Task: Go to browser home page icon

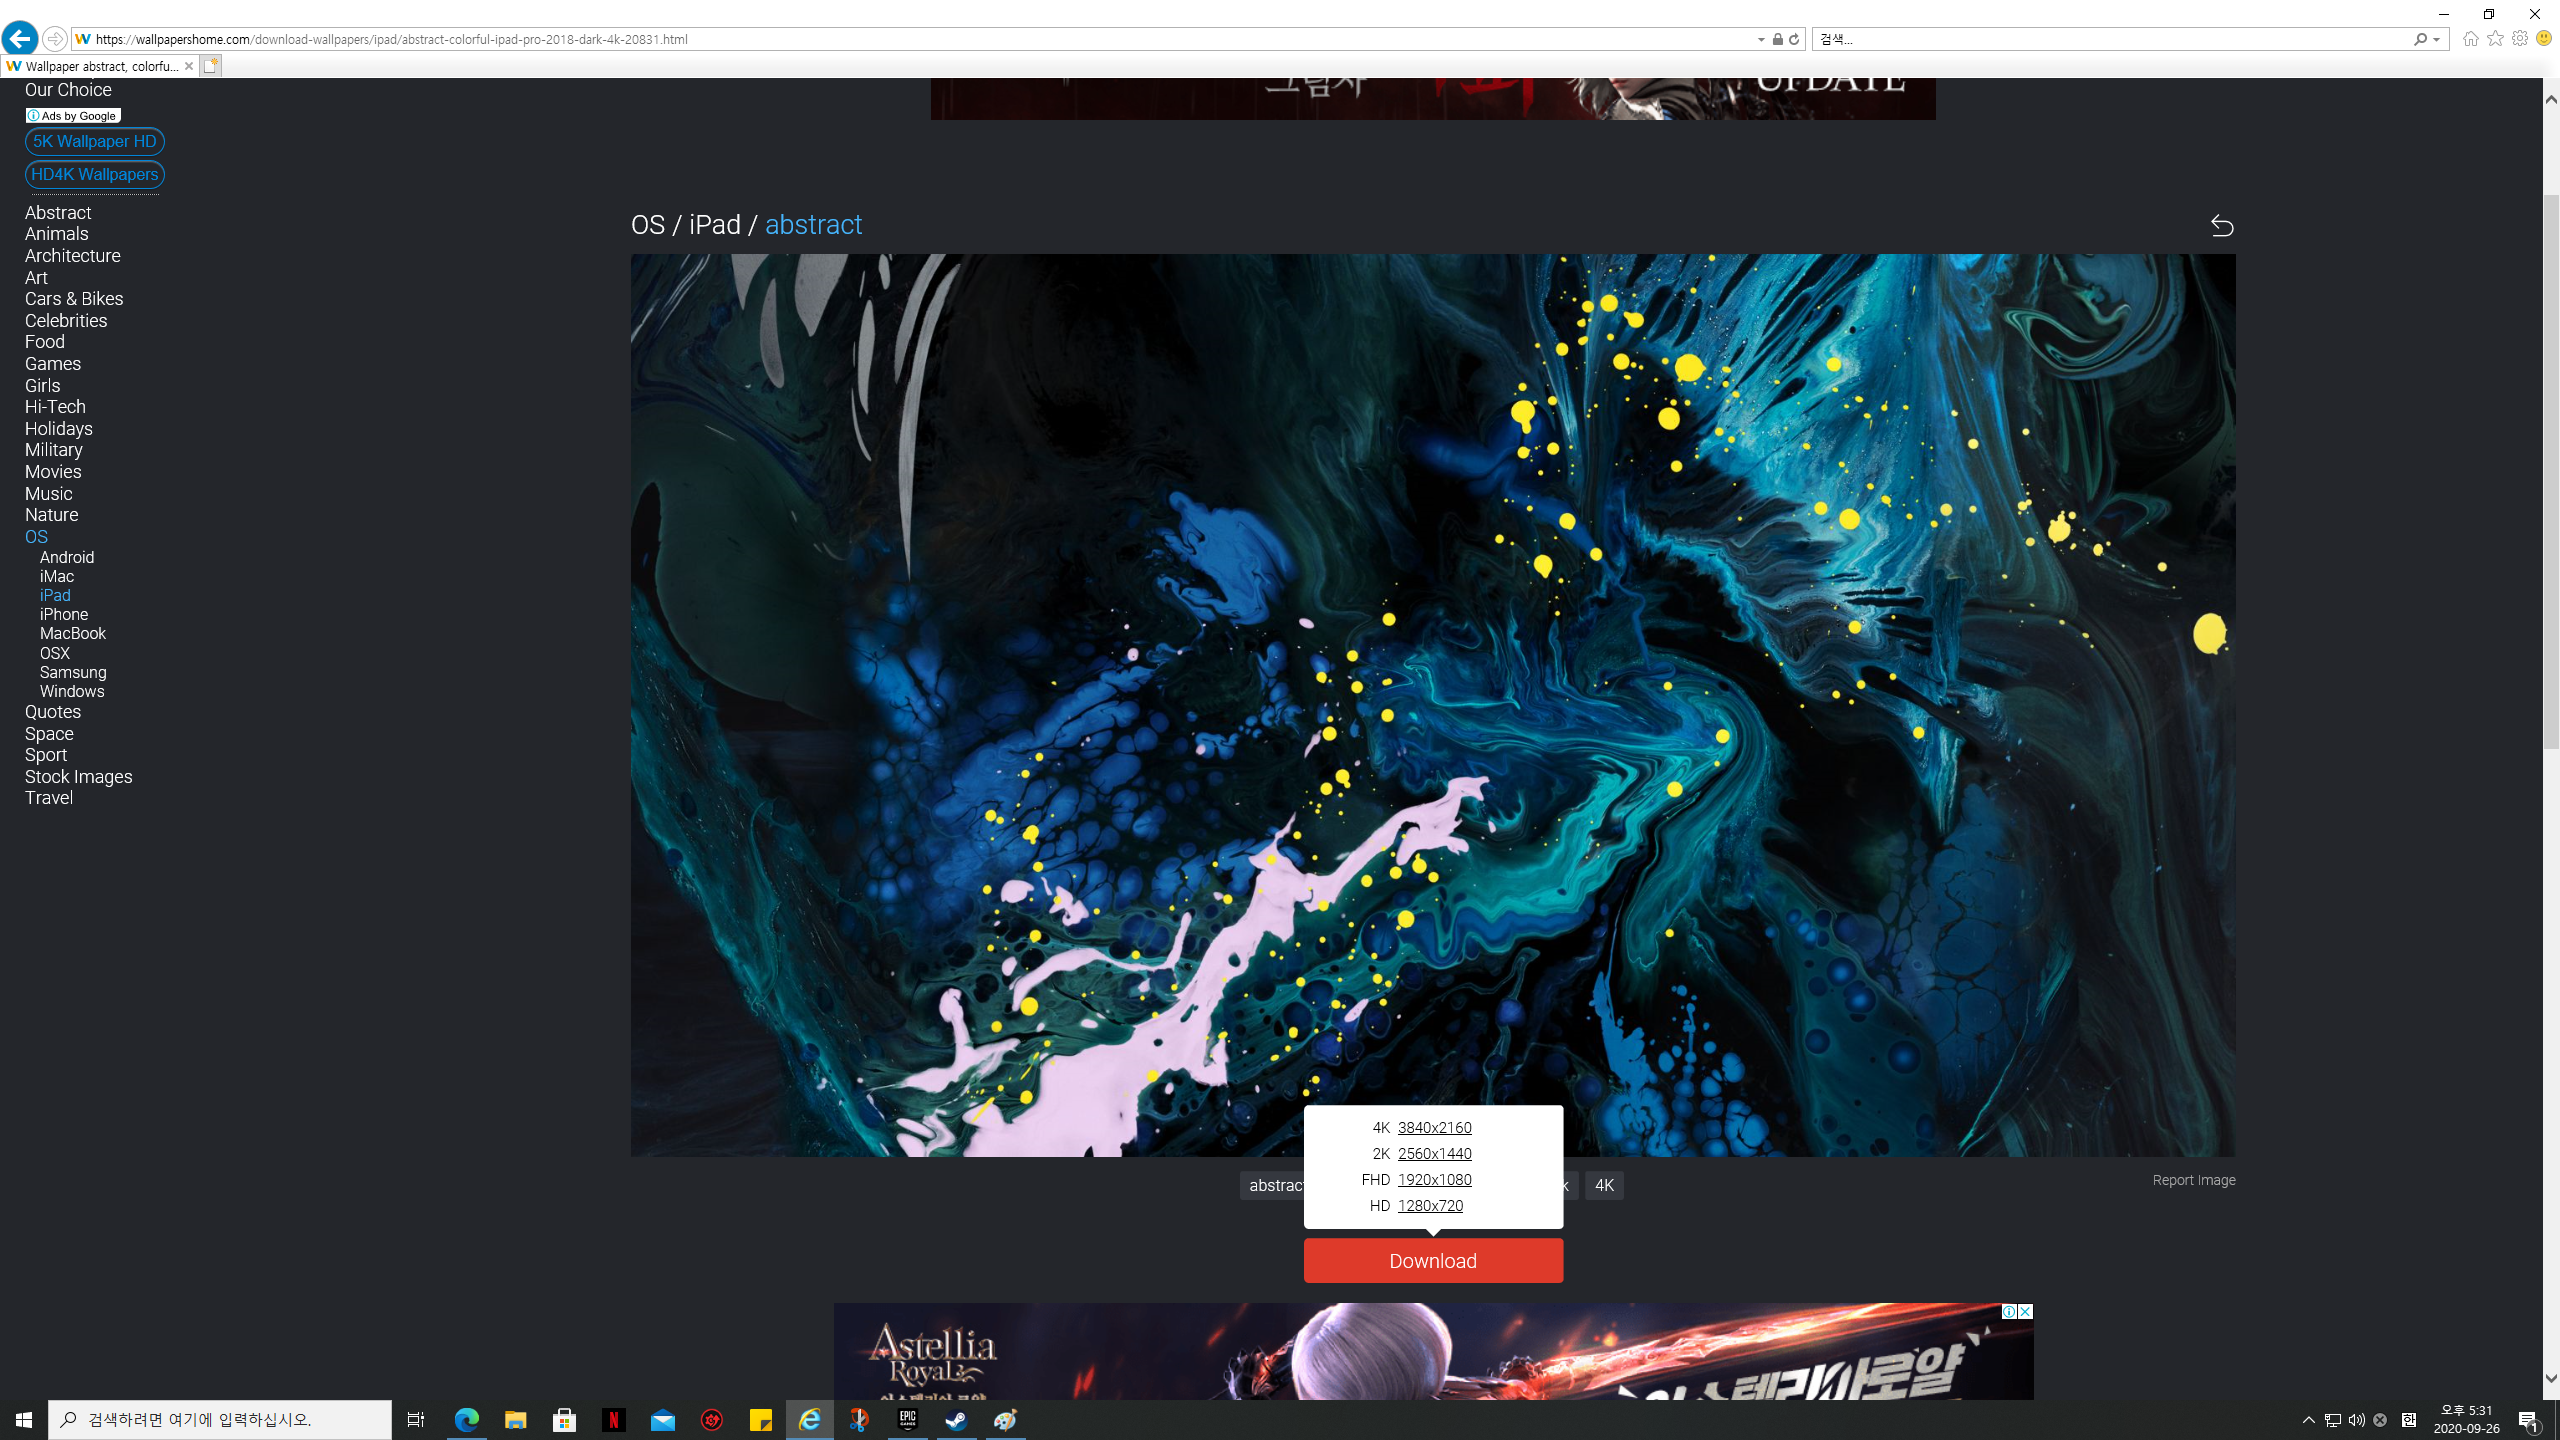Action: pos(2471,39)
